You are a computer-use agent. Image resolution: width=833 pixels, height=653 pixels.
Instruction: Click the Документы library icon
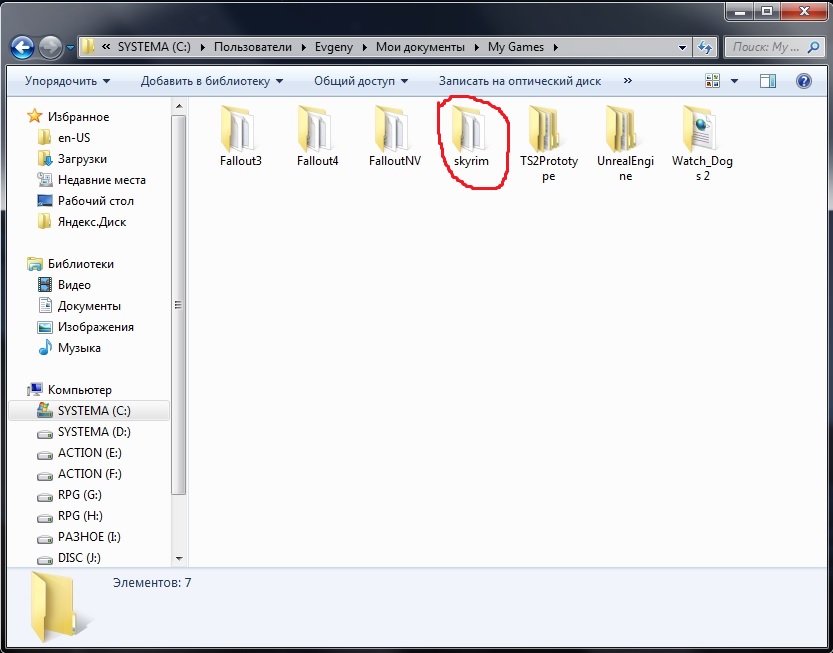pyautogui.click(x=45, y=306)
